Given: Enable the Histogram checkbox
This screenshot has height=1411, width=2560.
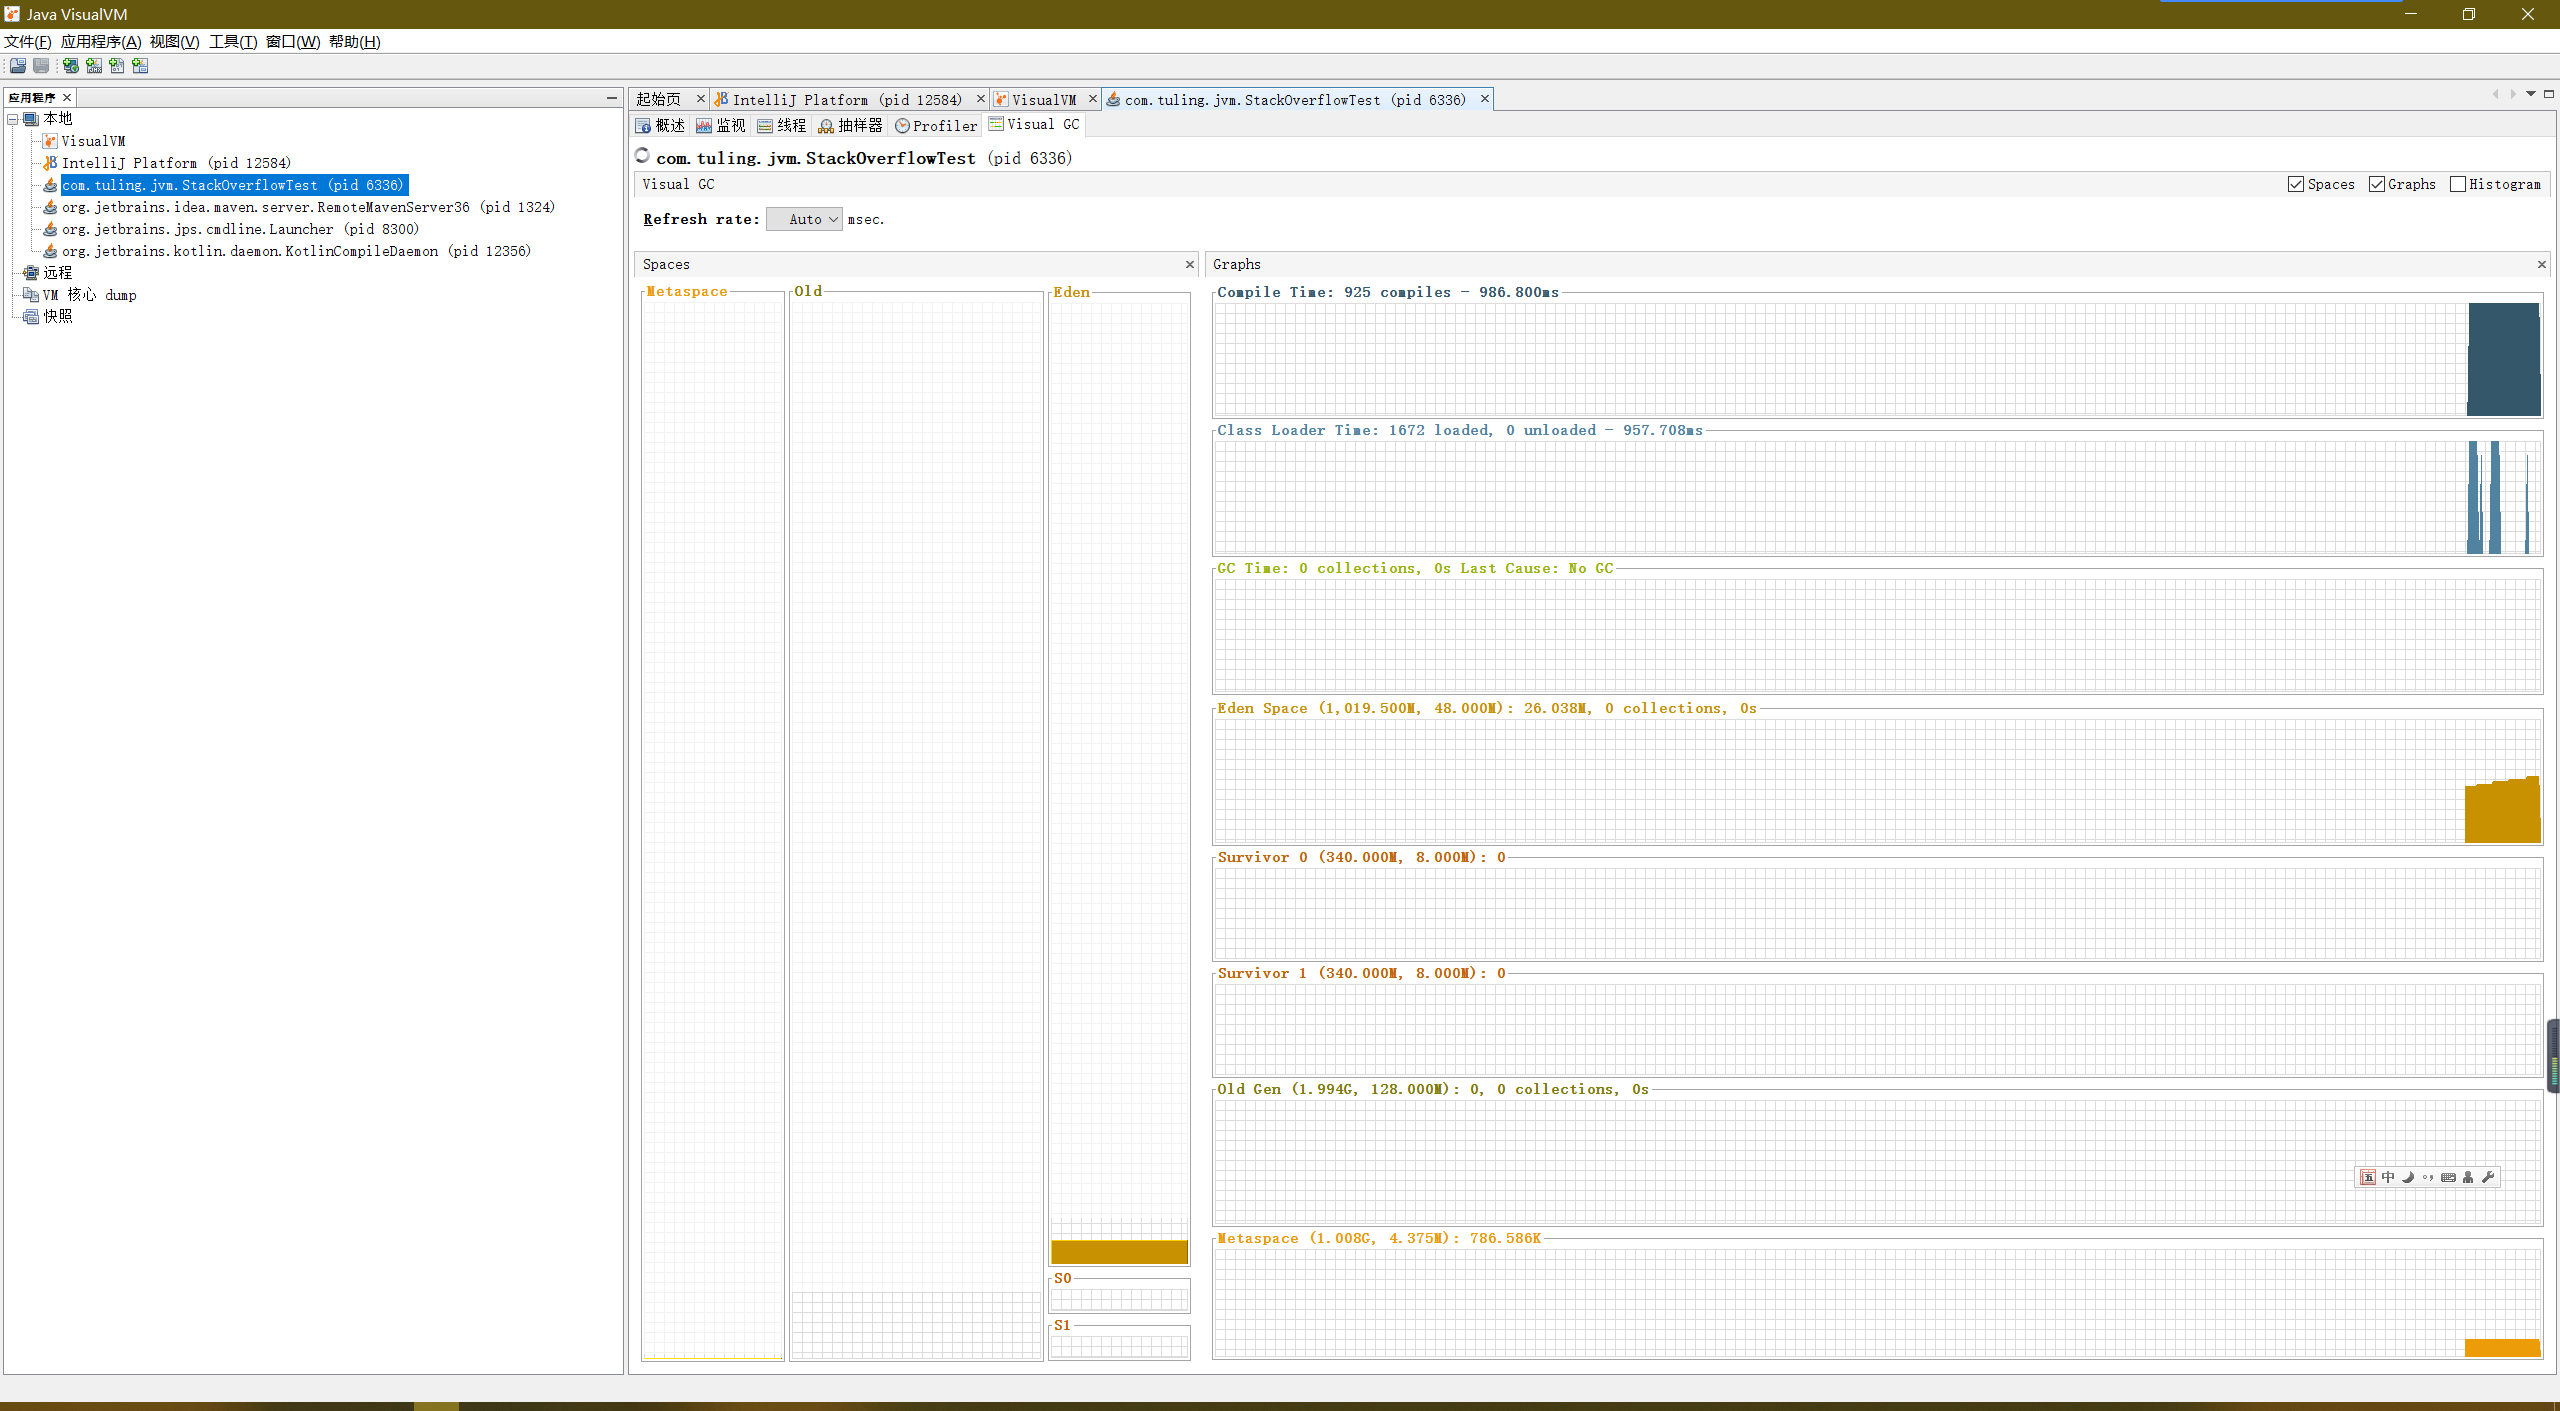Looking at the screenshot, I should coord(2458,184).
